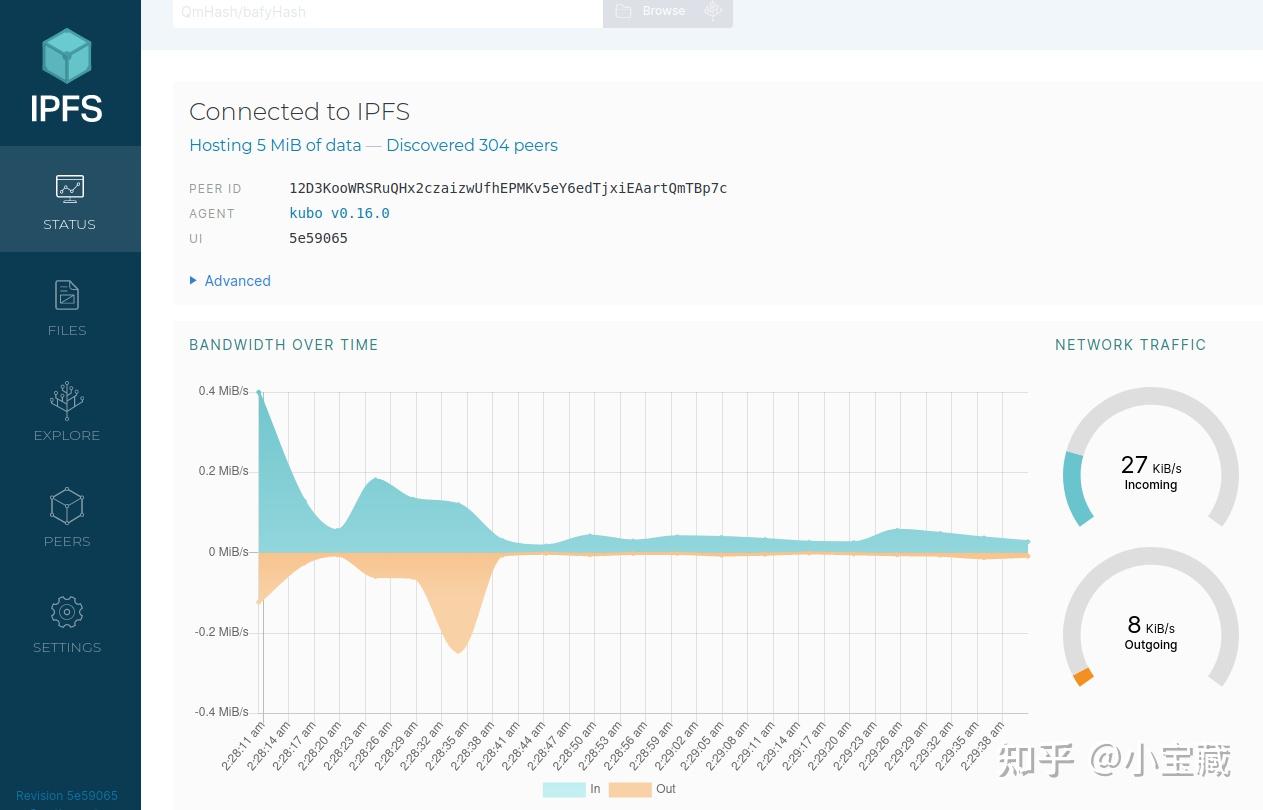Viewport: 1263px width, 810px height.
Task: Click the Peer ID value text
Action: point(508,188)
